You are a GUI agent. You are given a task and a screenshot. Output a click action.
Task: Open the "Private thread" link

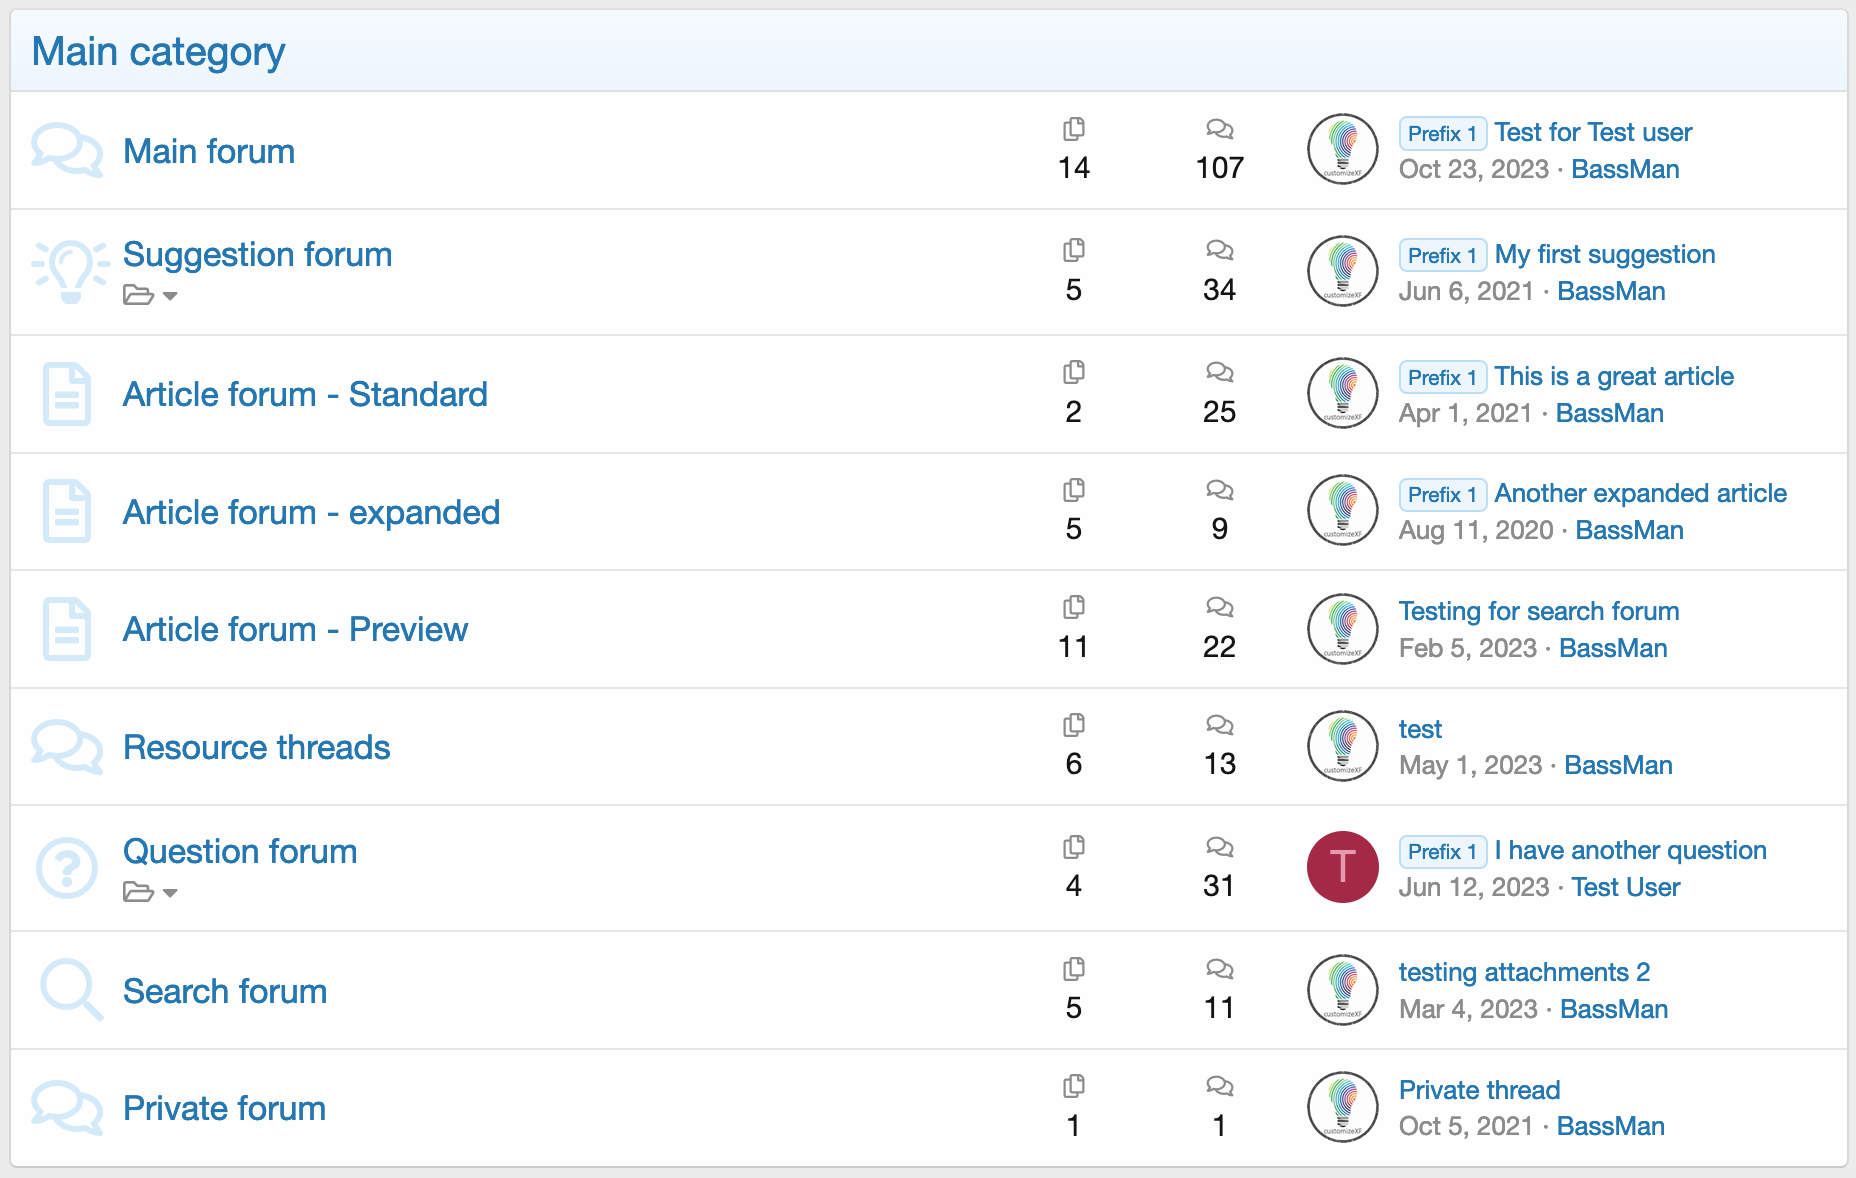(x=1479, y=1090)
